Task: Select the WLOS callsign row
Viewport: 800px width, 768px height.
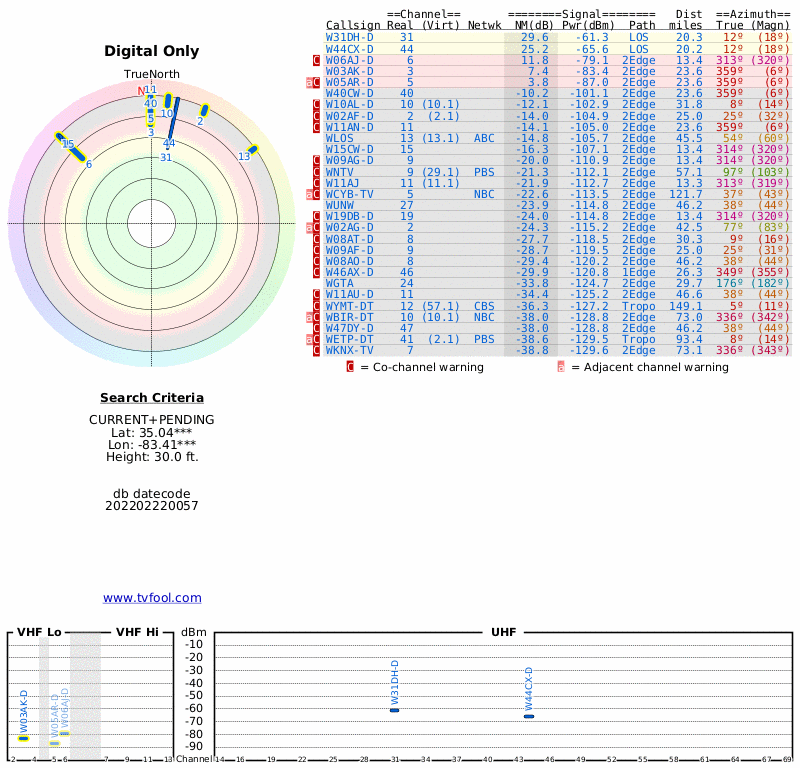Action: click(x=339, y=138)
